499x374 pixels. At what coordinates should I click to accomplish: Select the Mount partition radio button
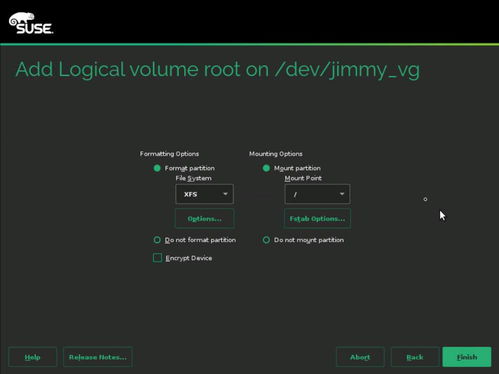(x=266, y=168)
